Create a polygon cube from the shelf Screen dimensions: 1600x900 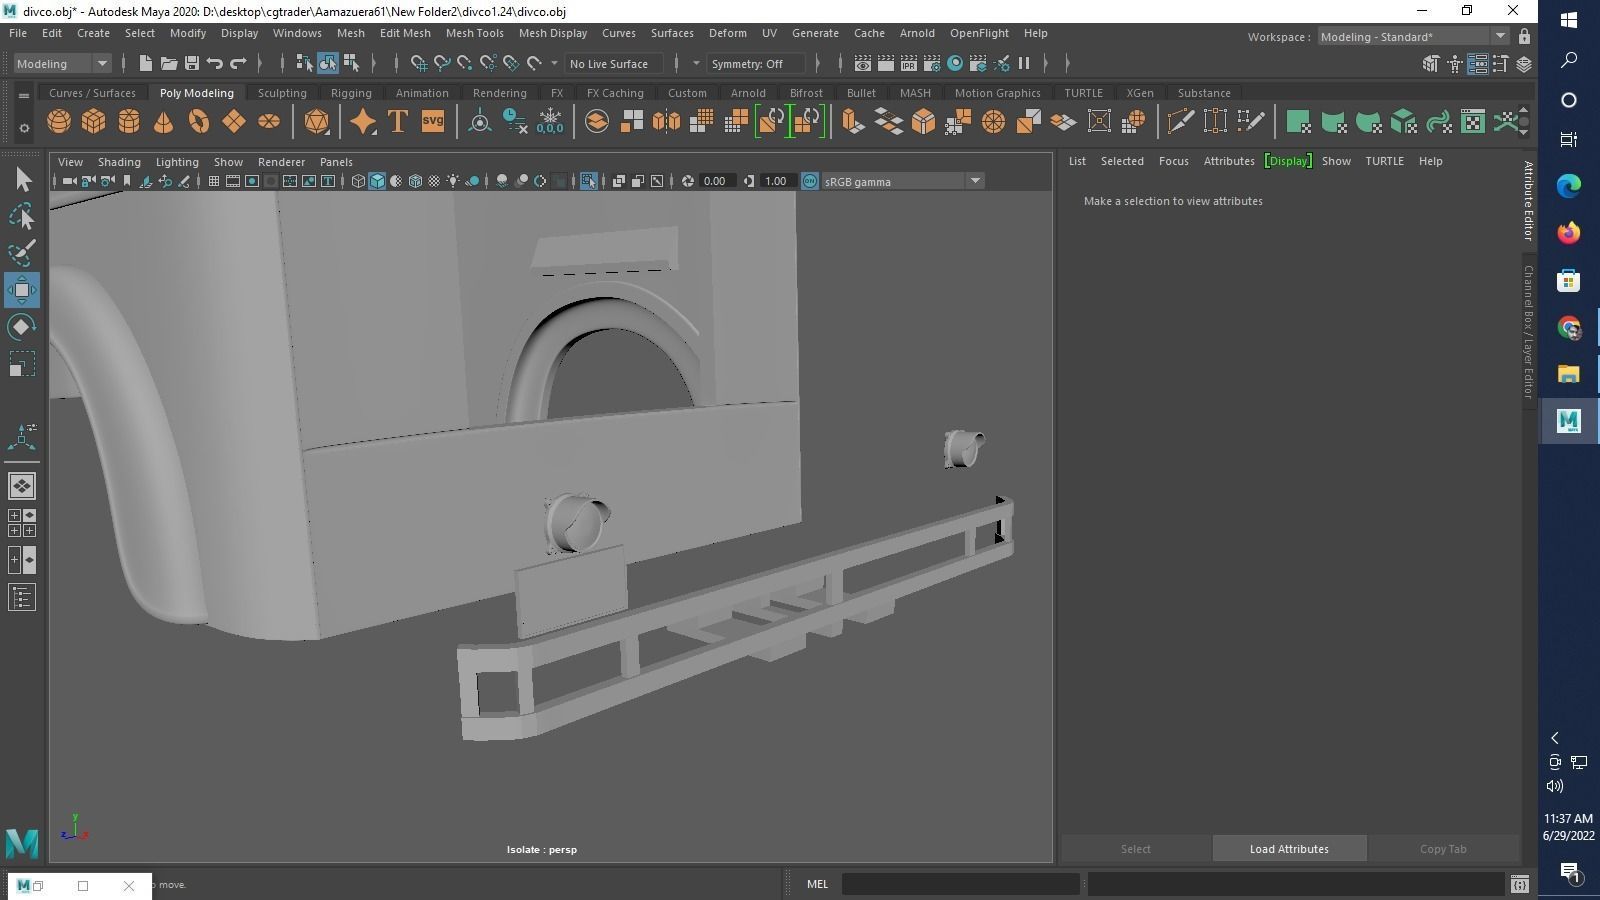tap(93, 122)
